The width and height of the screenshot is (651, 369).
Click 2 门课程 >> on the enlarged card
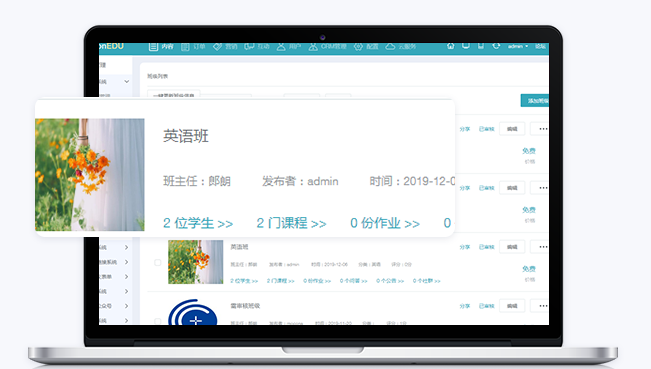pyautogui.click(x=291, y=223)
